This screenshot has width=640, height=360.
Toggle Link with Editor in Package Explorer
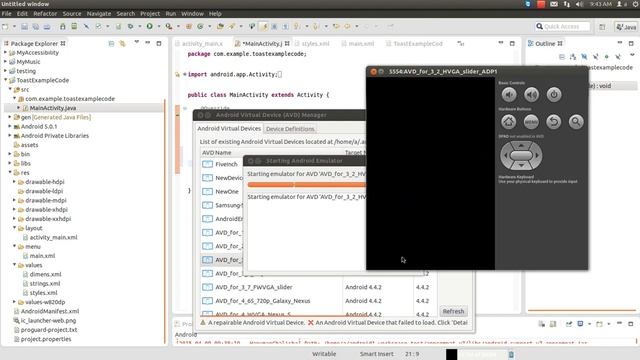point(122,43)
